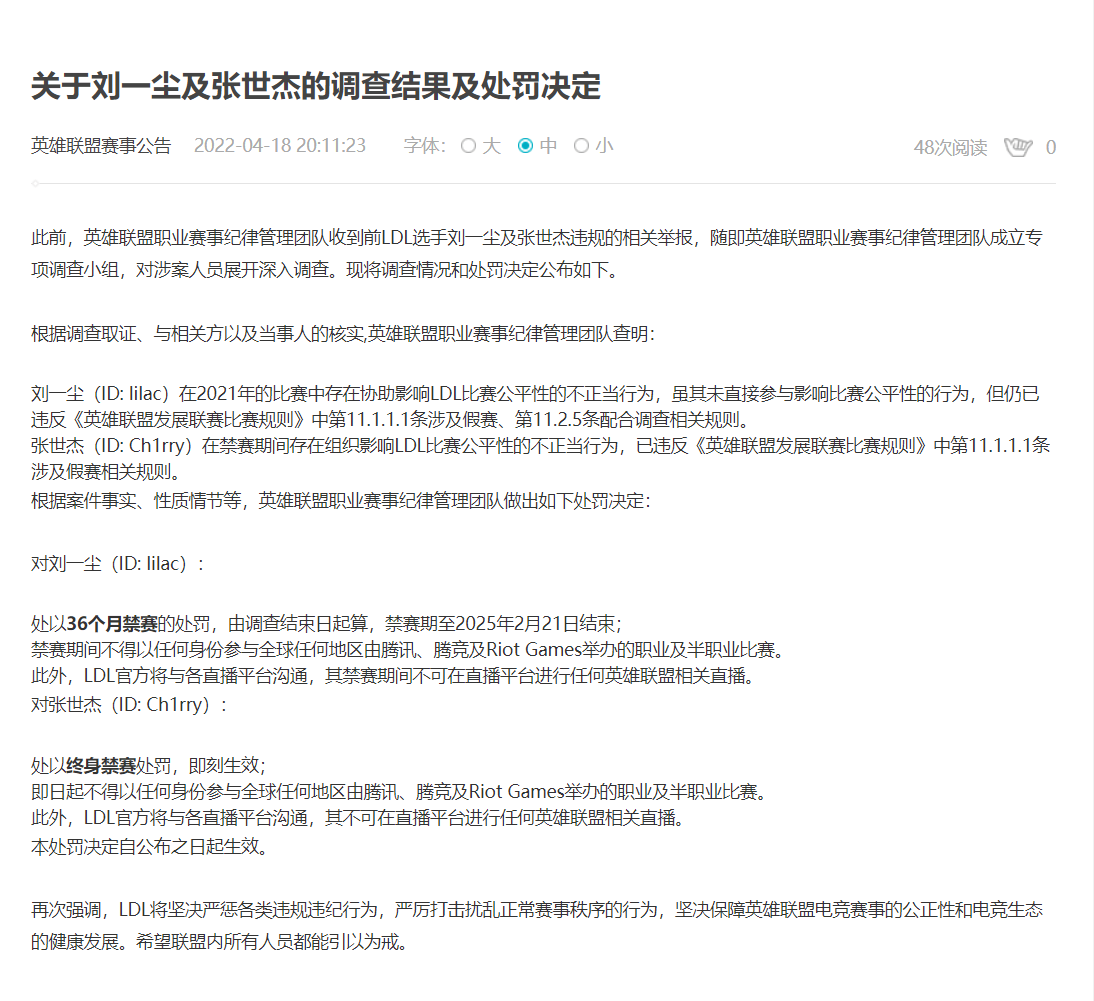Click the like count 0
Image resolution: width=1094 pixels, height=1001 pixels.
pyautogui.click(x=1051, y=148)
